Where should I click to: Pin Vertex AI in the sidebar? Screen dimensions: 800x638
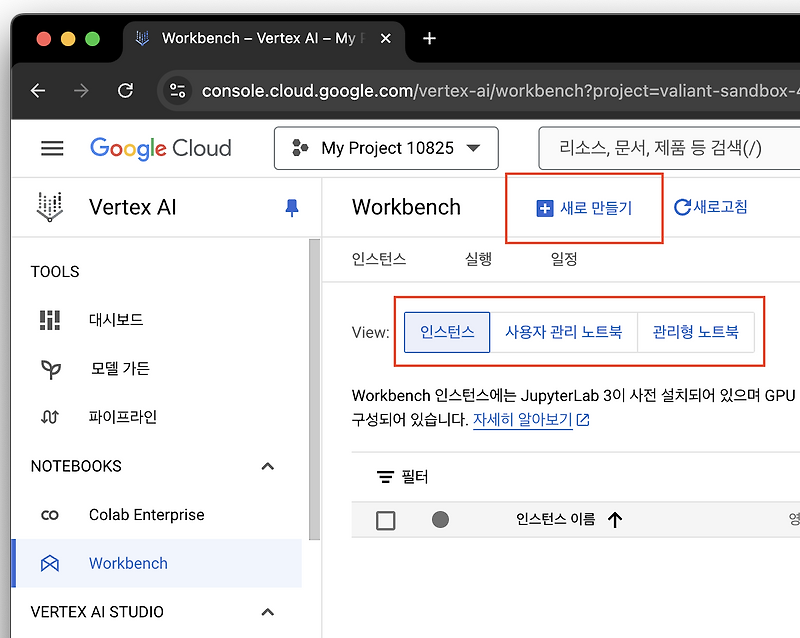291,207
